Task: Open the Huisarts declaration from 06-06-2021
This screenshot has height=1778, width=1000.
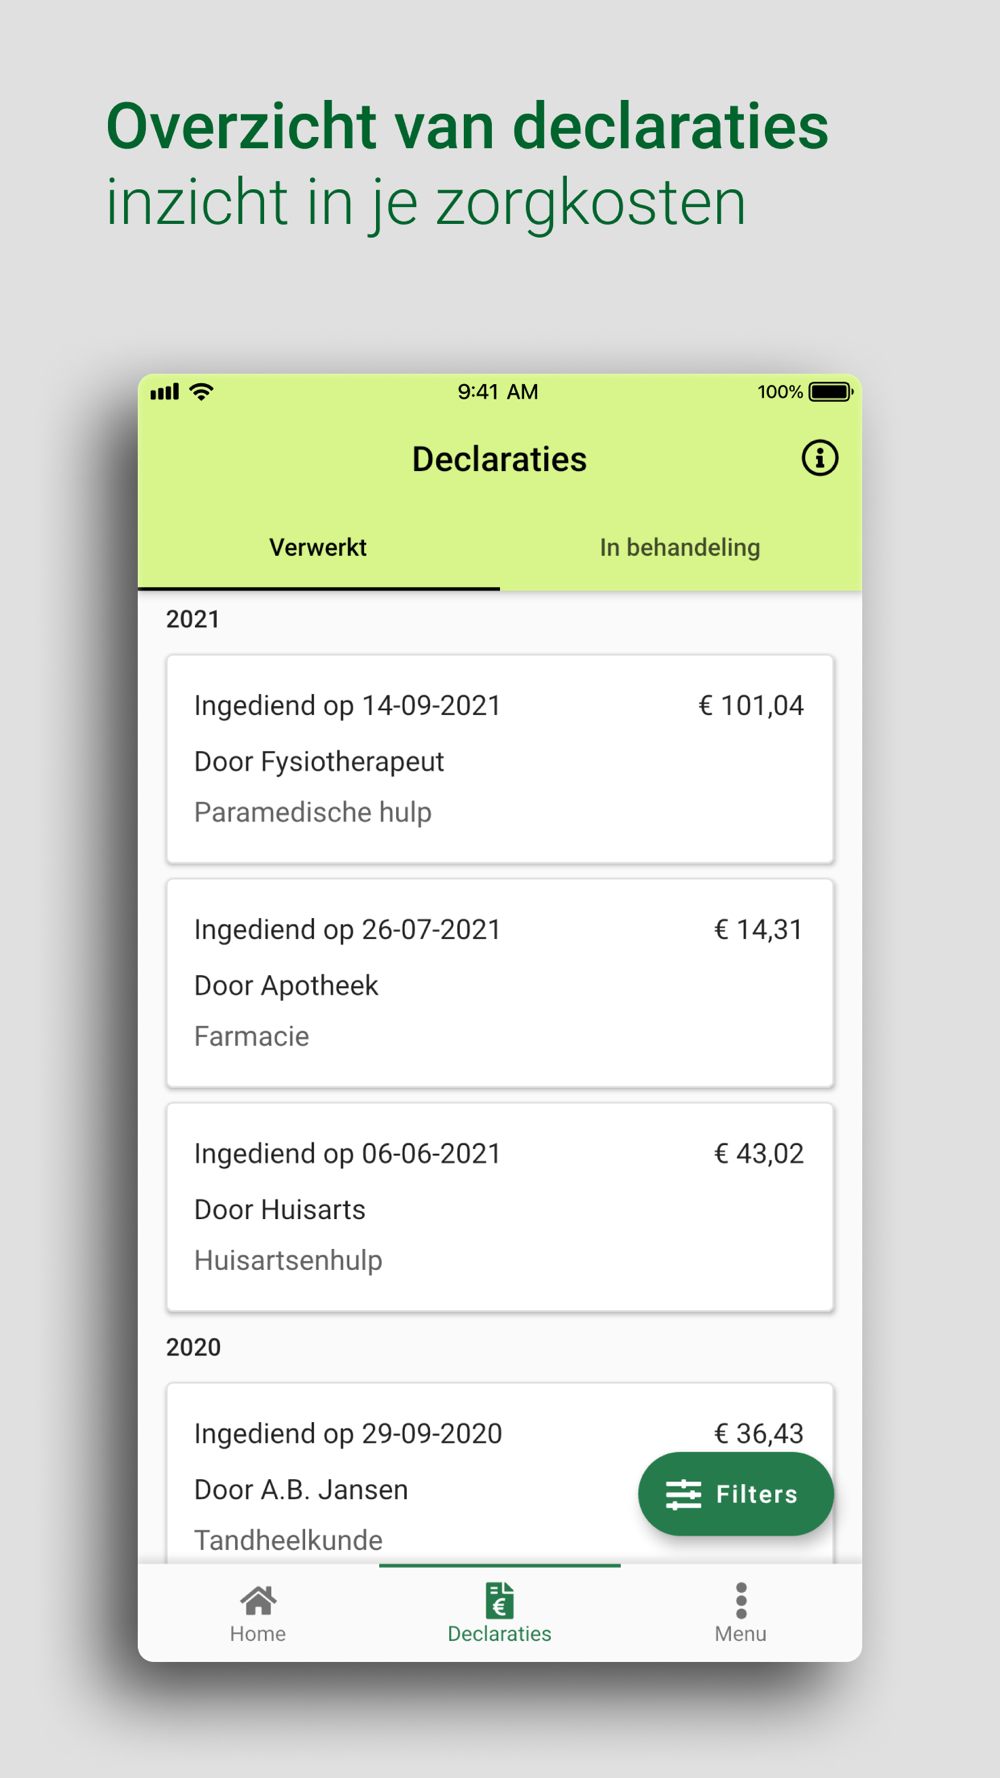Action: (500, 1207)
